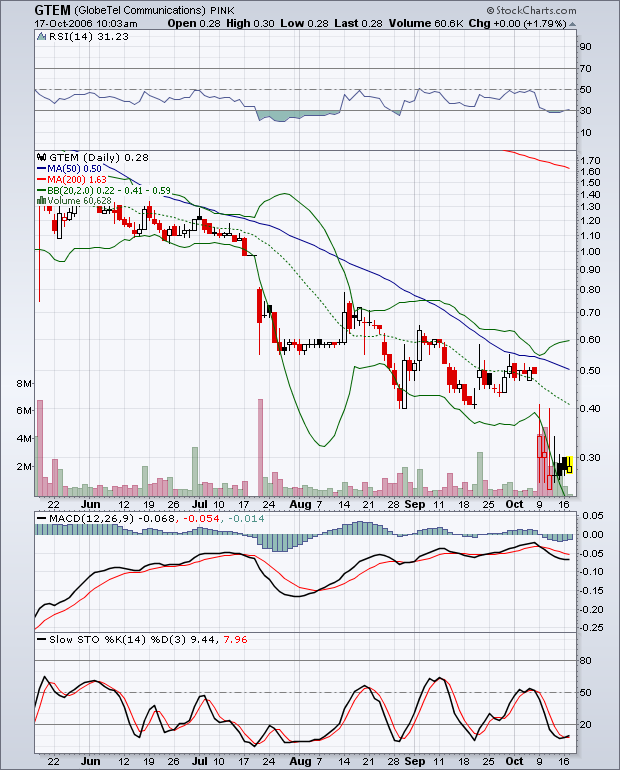620x770 pixels.
Task: Click the yellow-highlighted latest candlestick
Action: pyautogui.click(x=569, y=465)
